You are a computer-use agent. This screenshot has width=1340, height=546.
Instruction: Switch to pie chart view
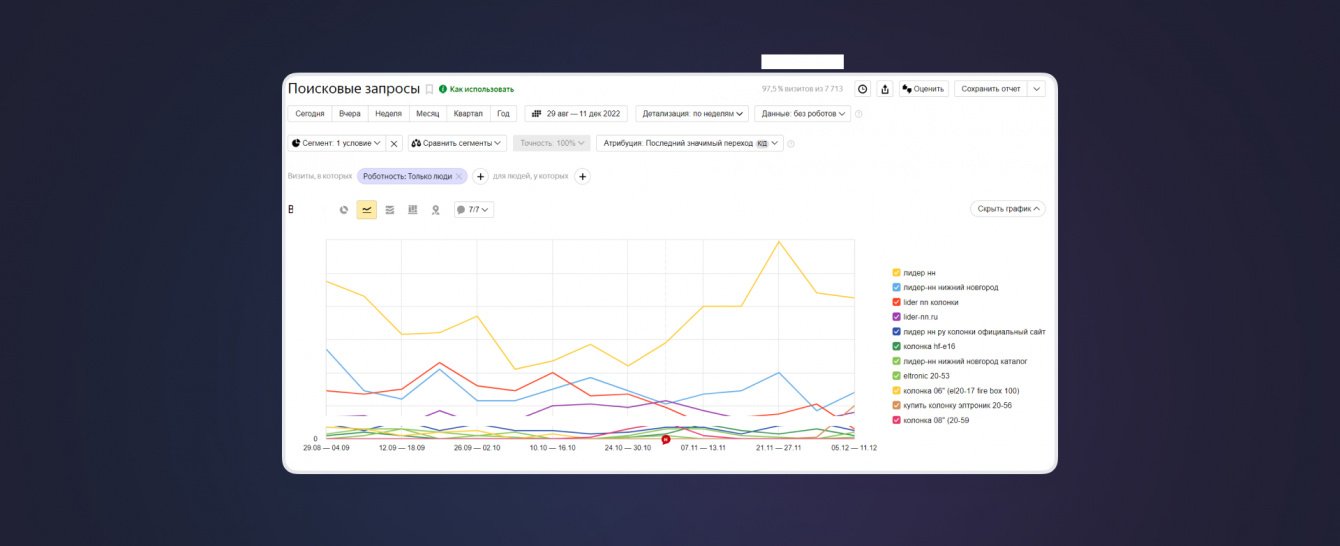[x=344, y=210]
